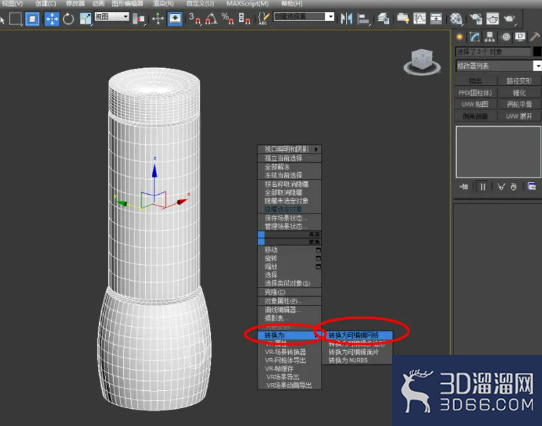Activate the Select and Move tool
Screen dimensions: 542x426
click(x=52, y=19)
